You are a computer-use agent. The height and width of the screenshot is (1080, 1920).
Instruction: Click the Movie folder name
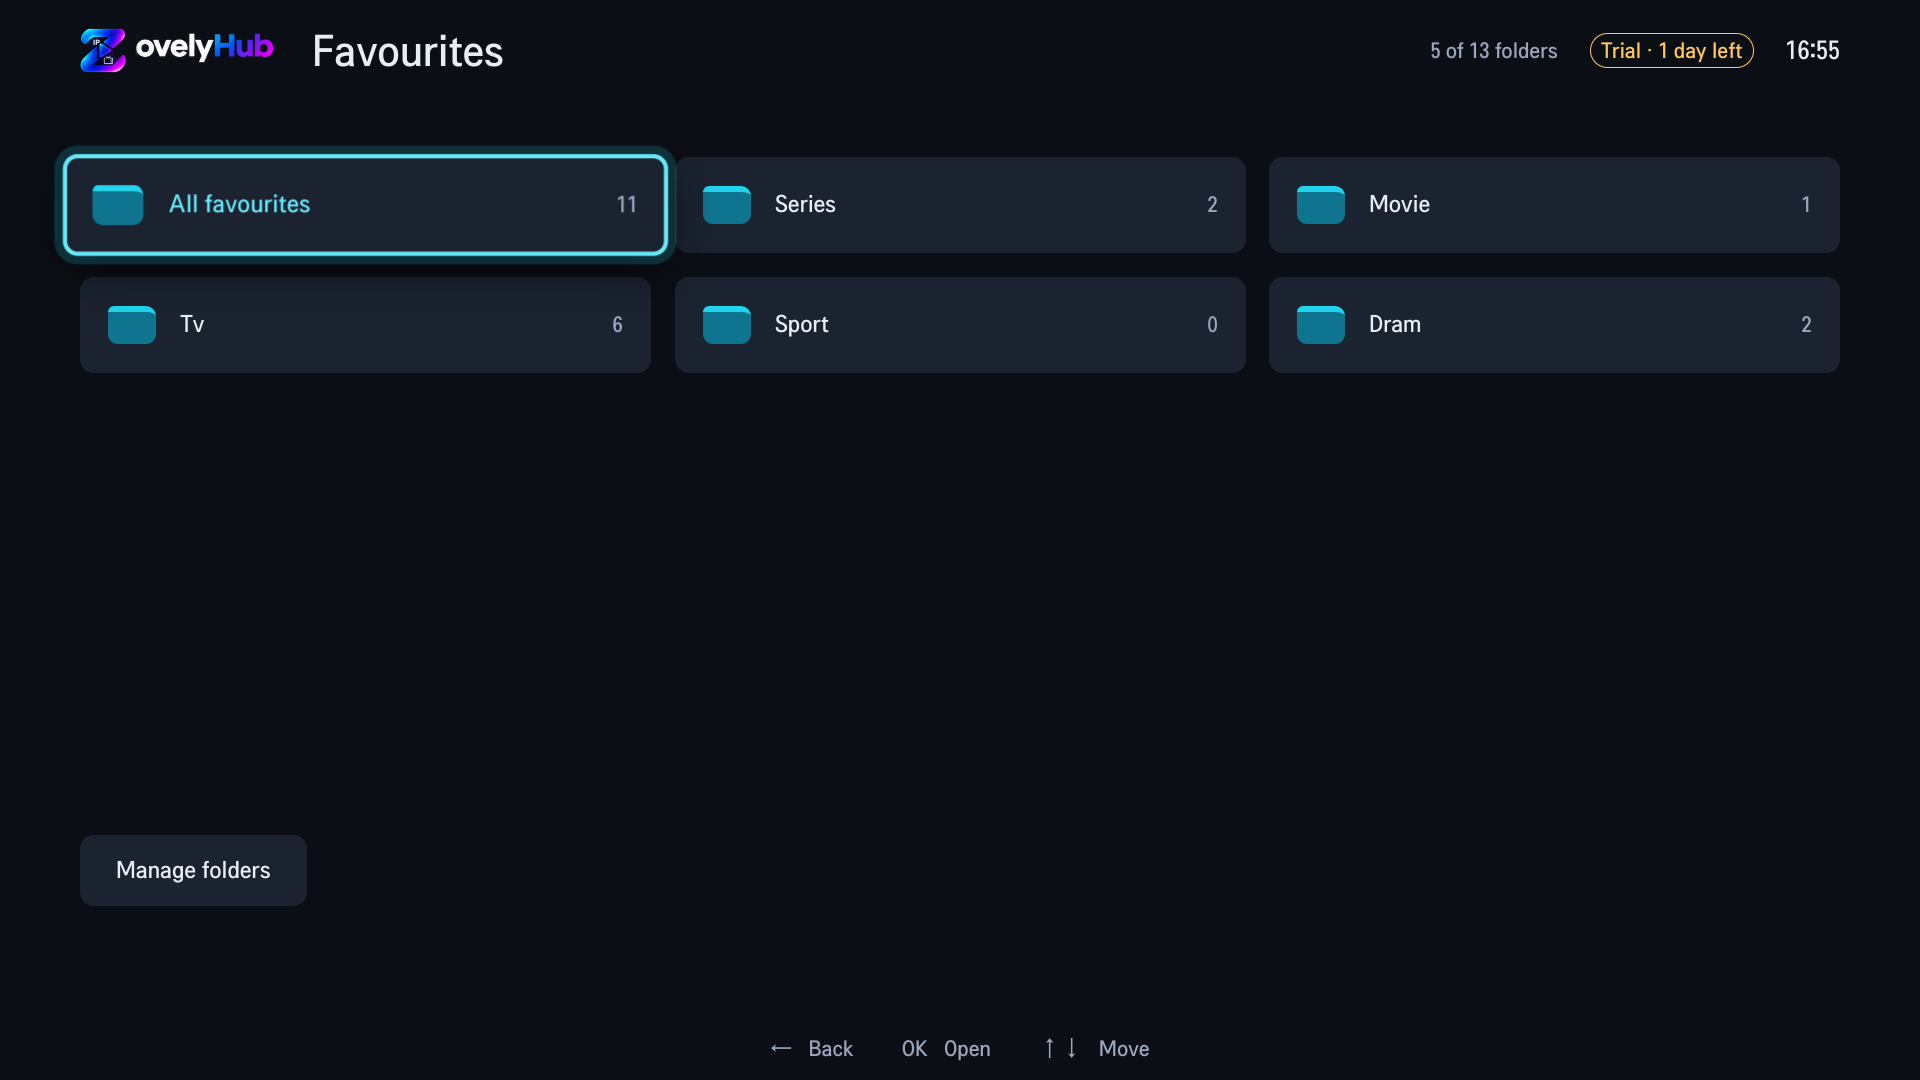coord(1399,204)
